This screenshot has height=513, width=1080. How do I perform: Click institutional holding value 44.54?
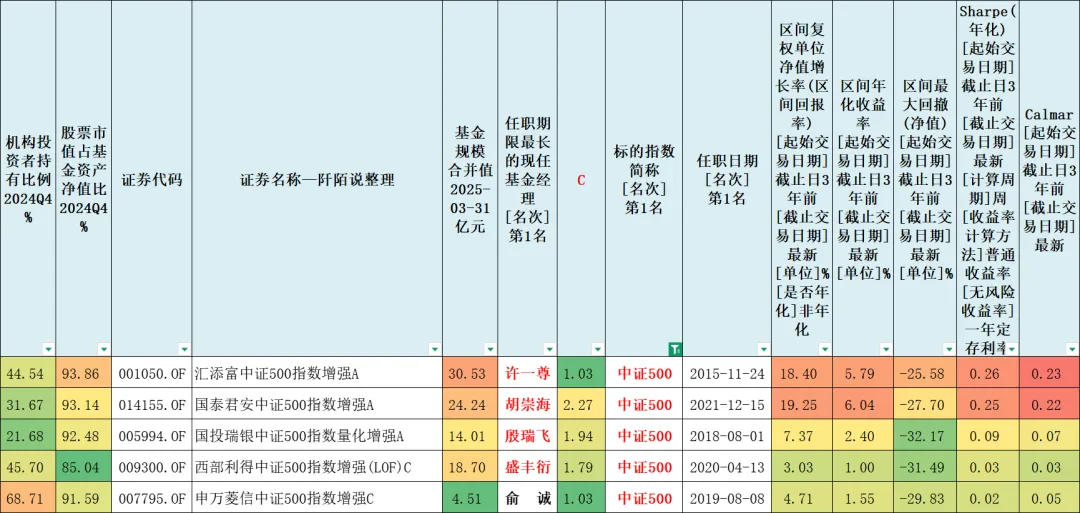point(28,373)
